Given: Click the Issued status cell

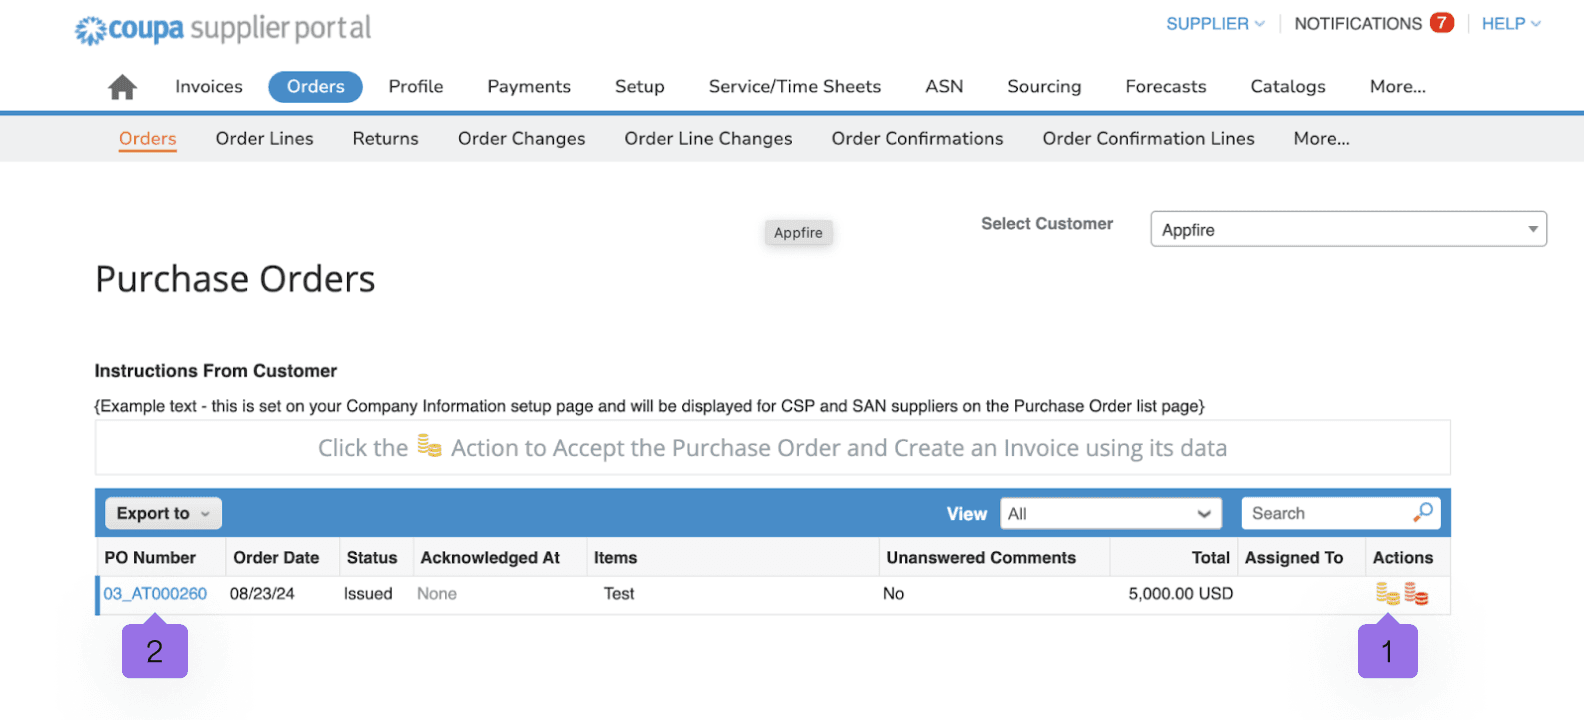Looking at the screenshot, I should click(368, 594).
